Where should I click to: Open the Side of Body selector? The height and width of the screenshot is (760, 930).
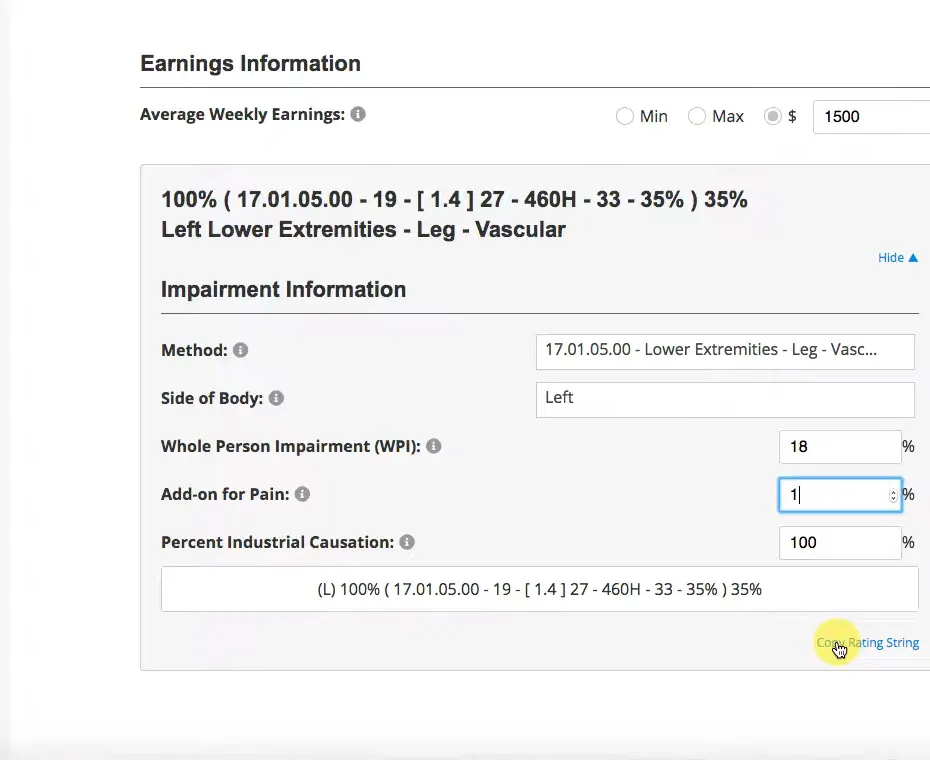(725, 400)
